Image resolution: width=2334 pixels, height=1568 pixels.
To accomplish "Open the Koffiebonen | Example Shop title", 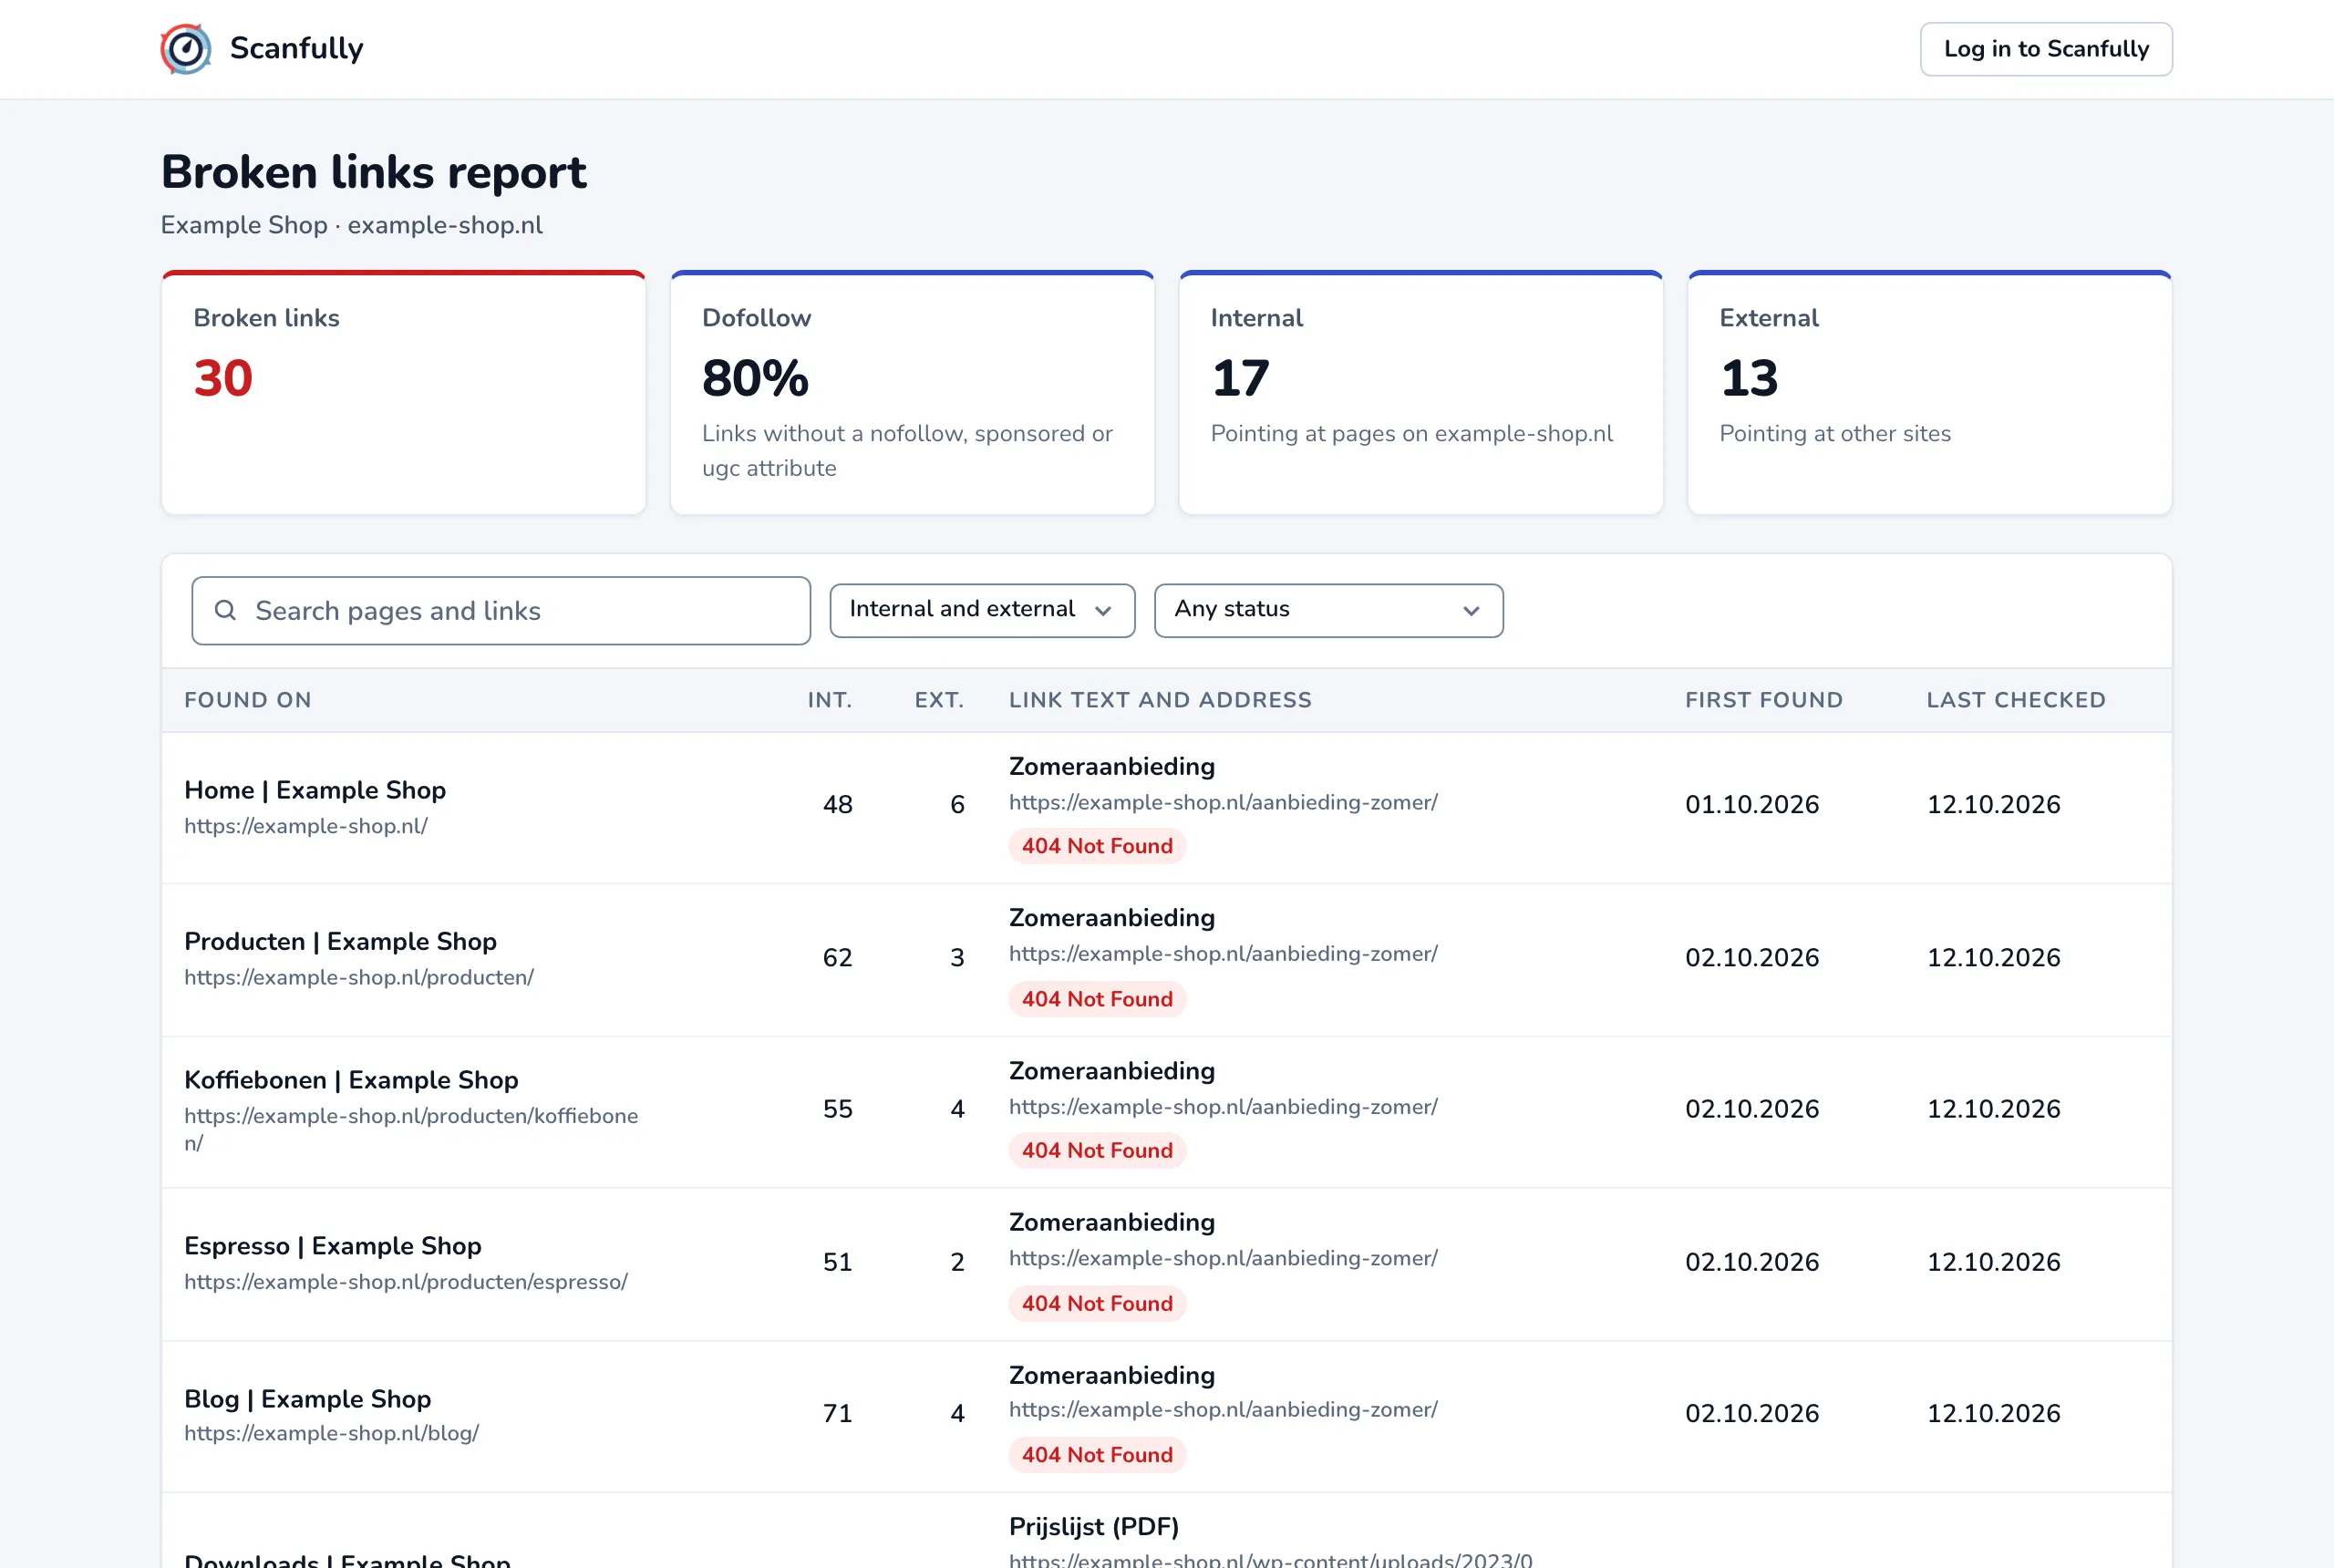I will (351, 1080).
